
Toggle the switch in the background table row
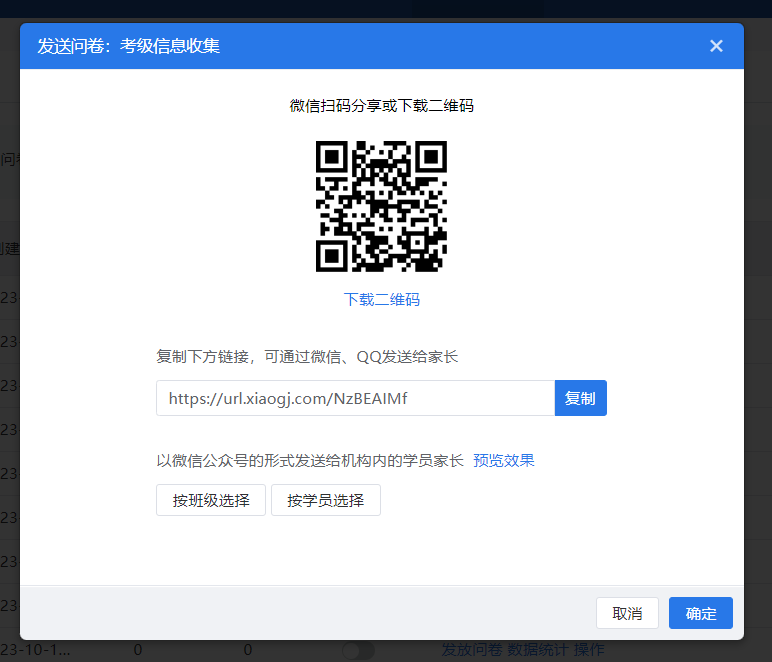pos(358,650)
